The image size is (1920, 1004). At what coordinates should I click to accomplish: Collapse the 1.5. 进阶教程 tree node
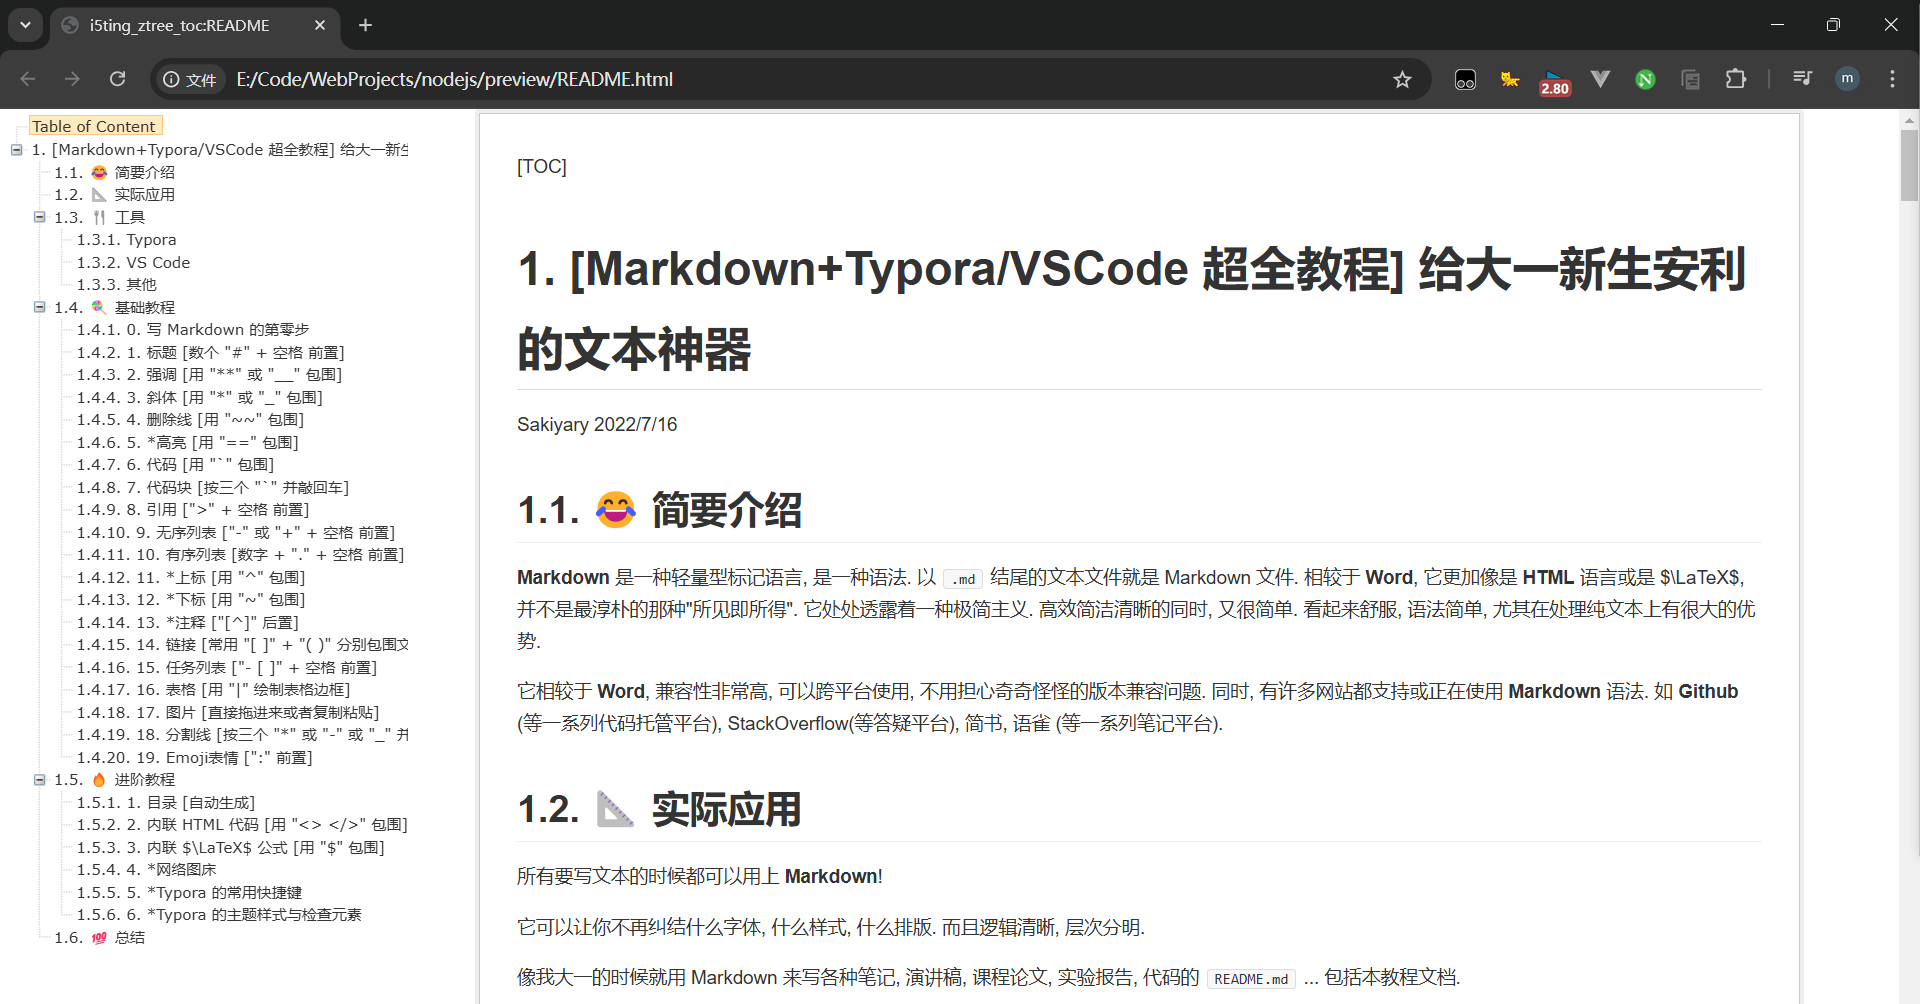(x=39, y=780)
